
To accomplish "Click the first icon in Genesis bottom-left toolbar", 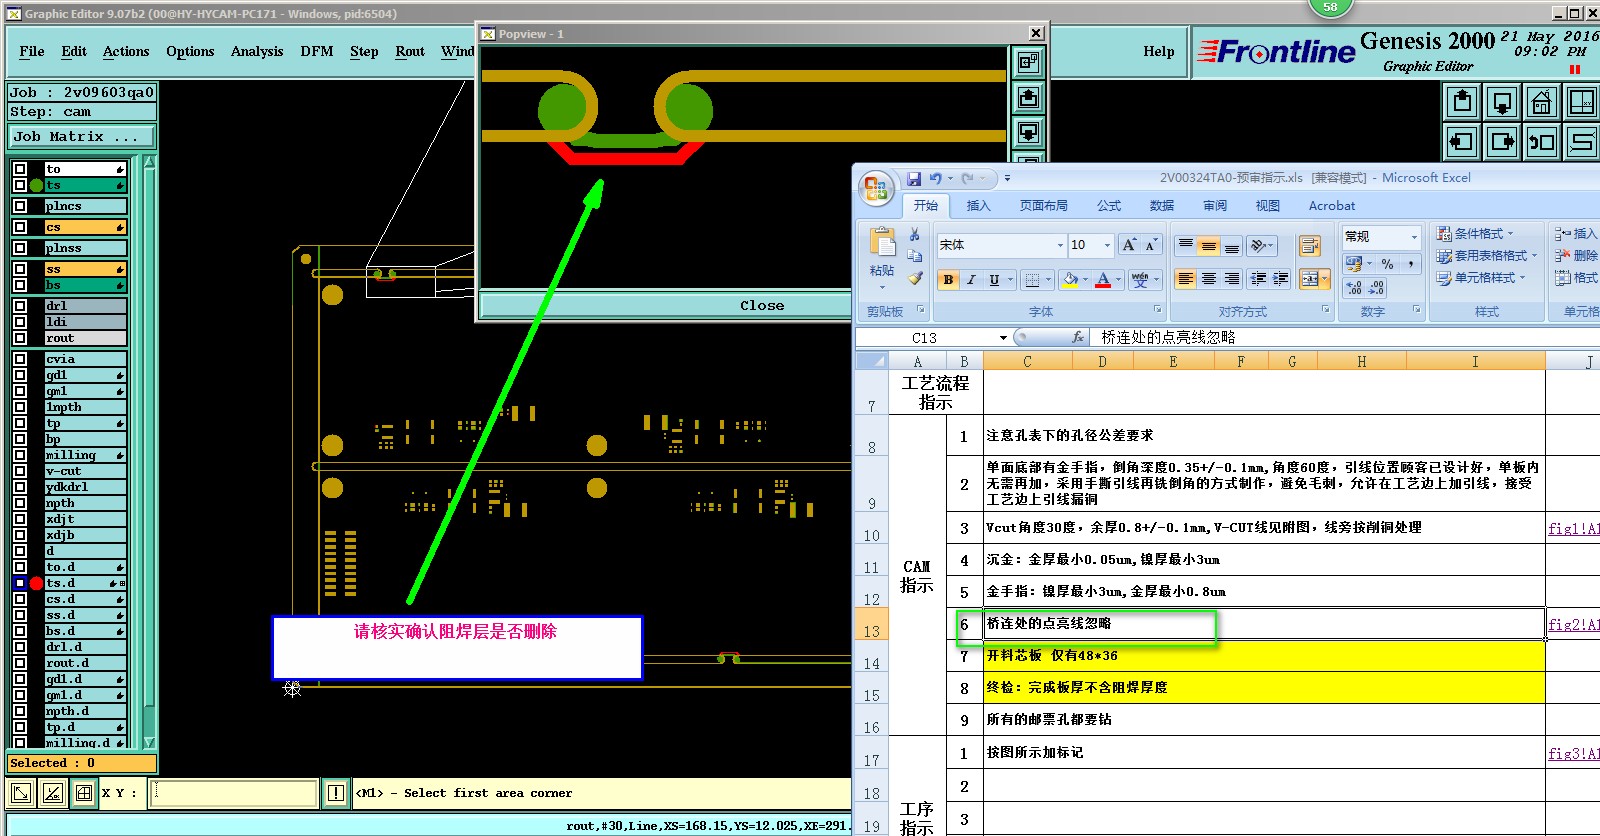I will 21,793.
